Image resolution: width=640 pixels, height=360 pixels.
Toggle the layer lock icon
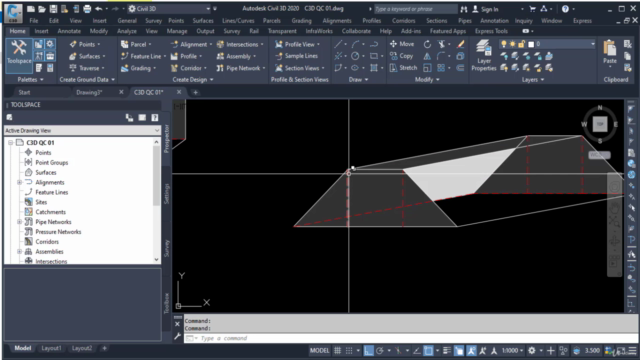point(521,44)
